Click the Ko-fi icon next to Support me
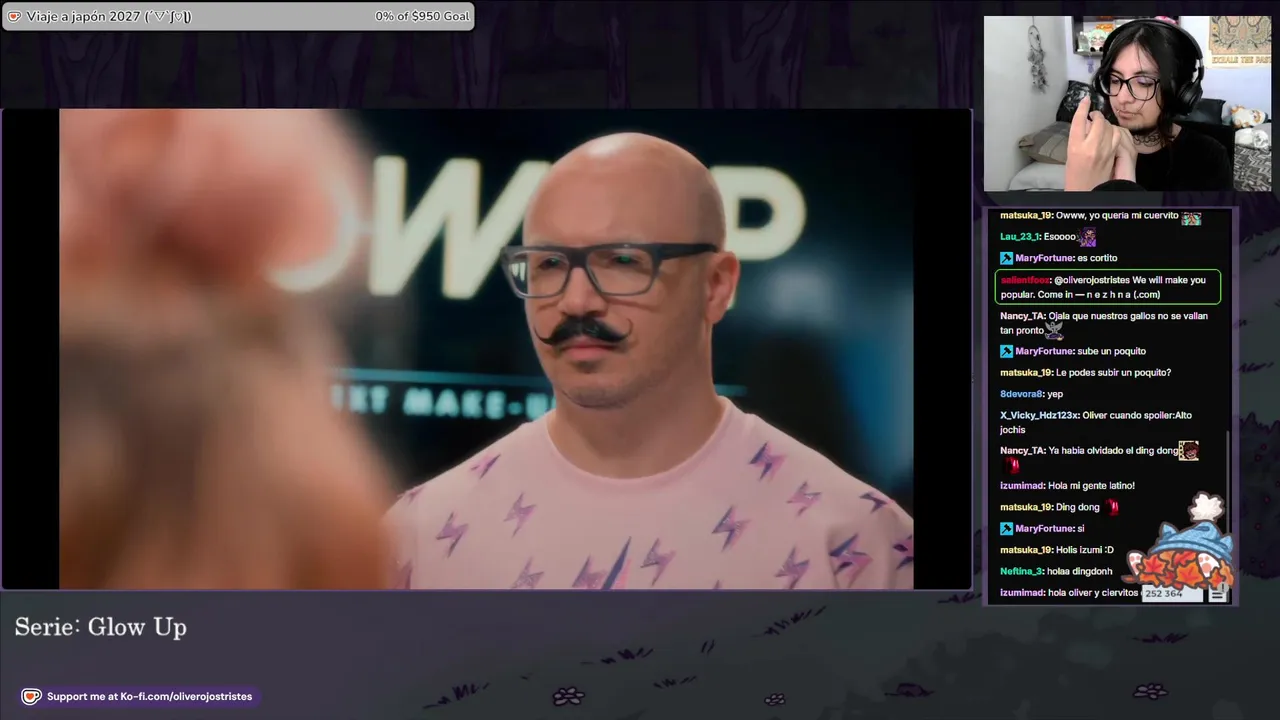Viewport: 1280px width, 720px height. (x=31, y=696)
